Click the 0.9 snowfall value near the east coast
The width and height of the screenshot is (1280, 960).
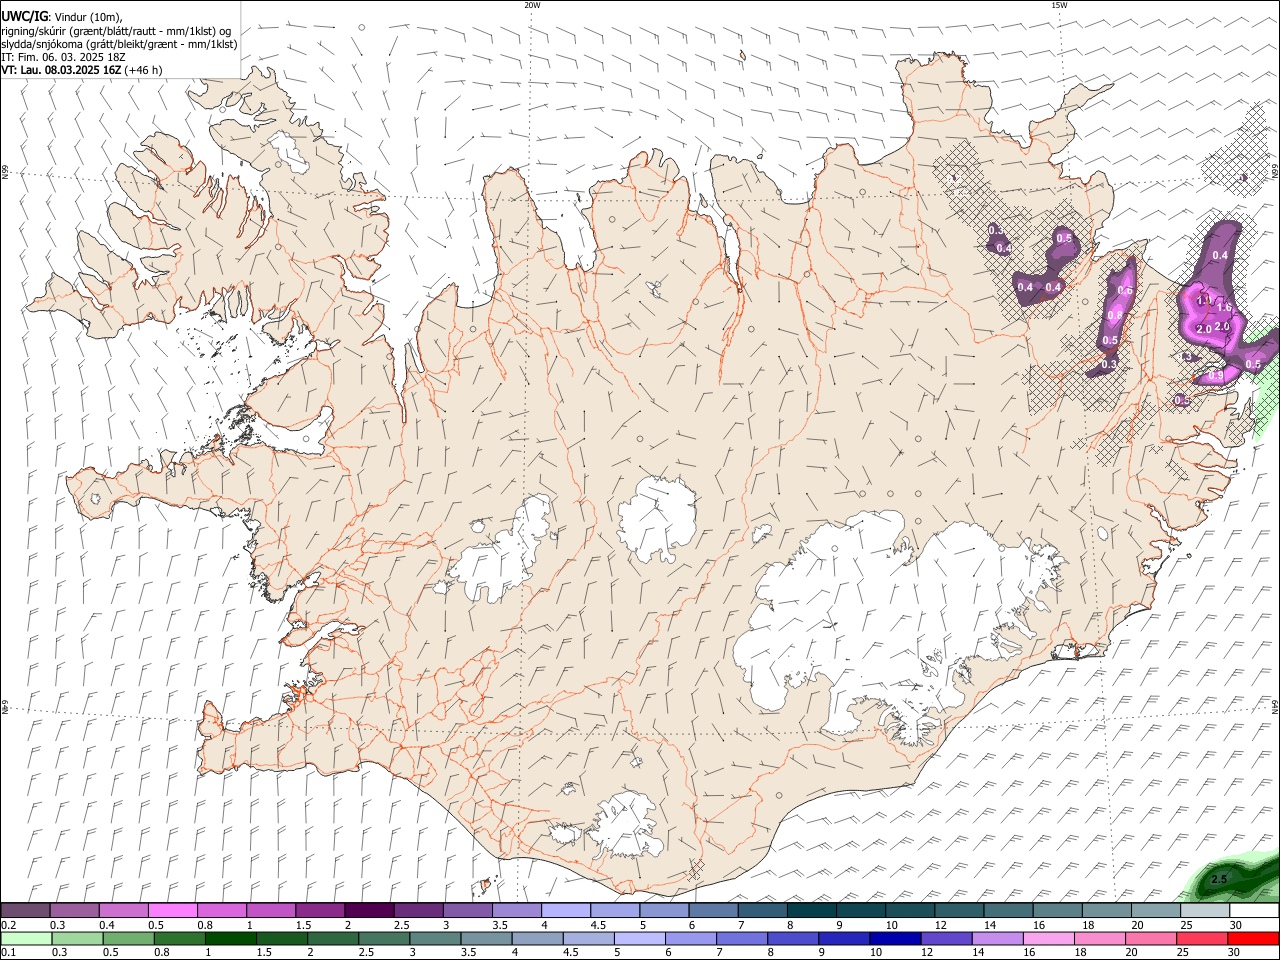[1216, 375]
